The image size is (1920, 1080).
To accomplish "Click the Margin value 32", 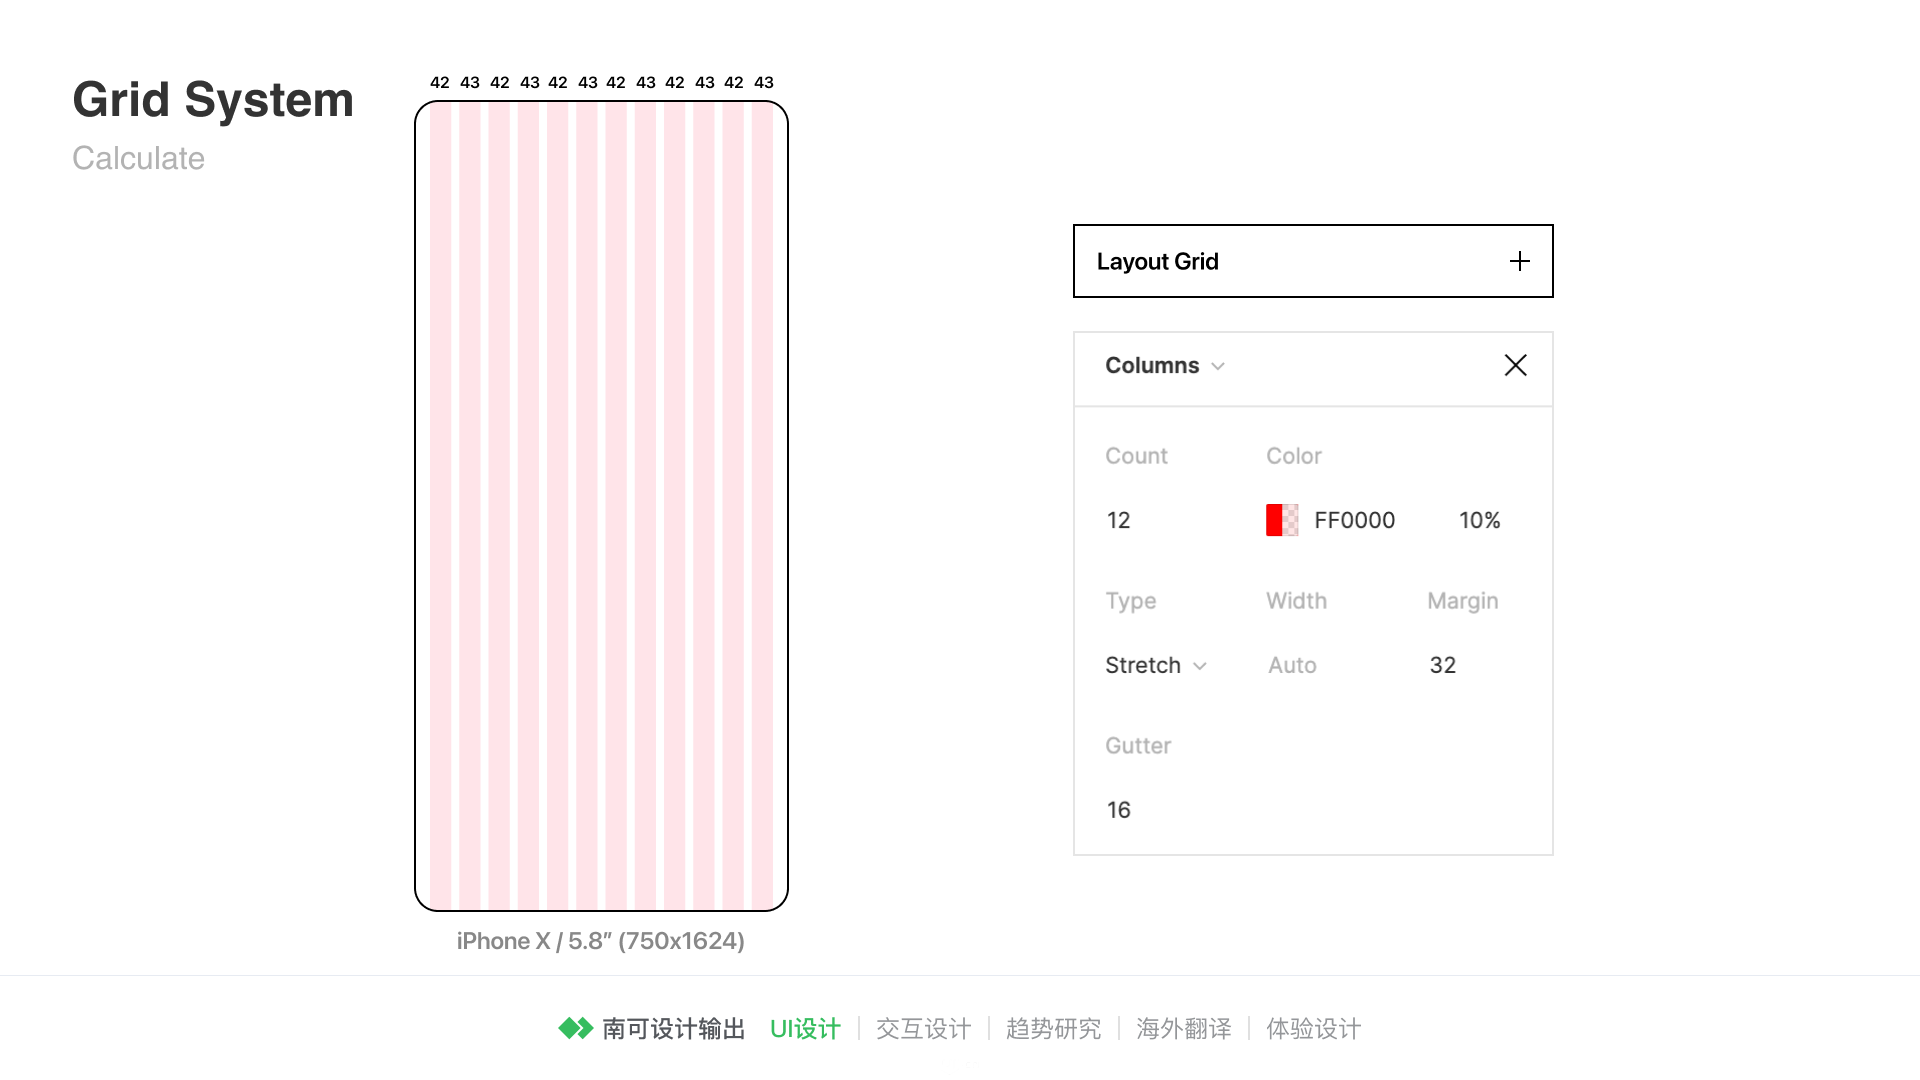I will 1442,666.
